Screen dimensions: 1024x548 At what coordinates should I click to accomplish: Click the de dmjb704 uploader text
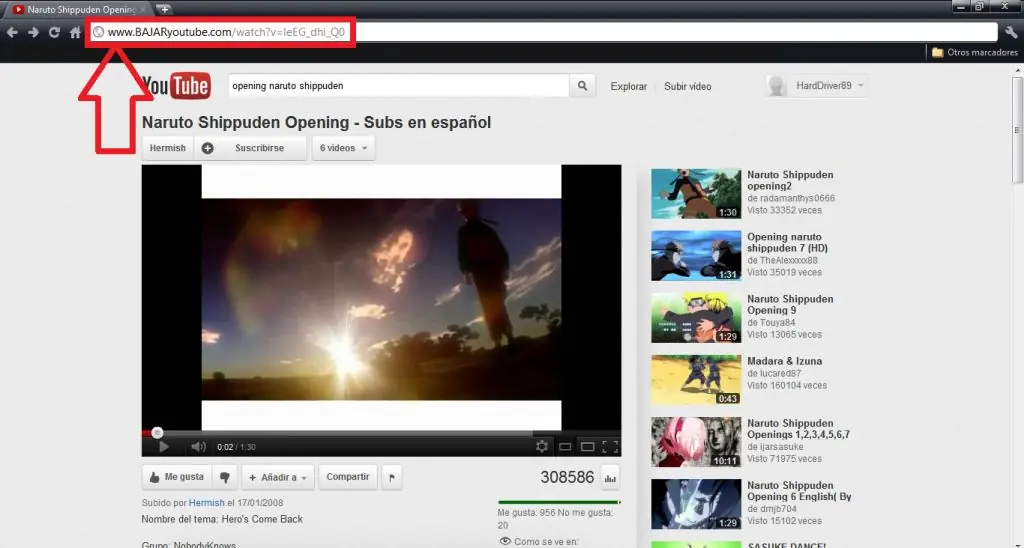coord(772,509)
